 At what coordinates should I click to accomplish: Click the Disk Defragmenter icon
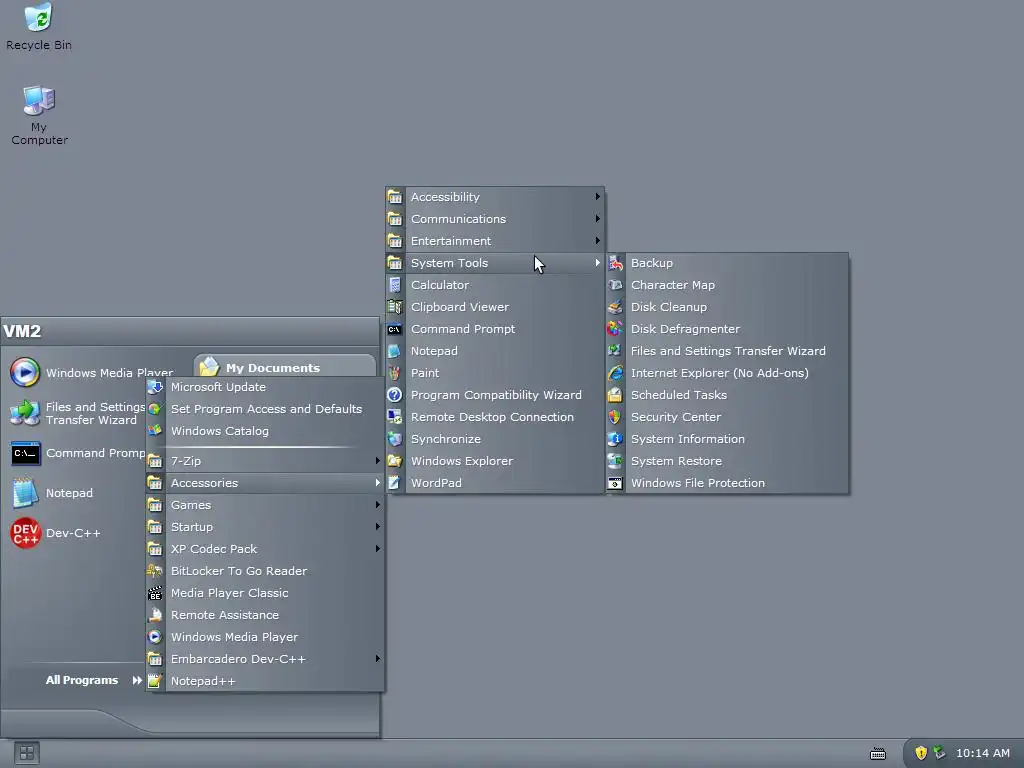pyautogui.click(x=615, y=329)
